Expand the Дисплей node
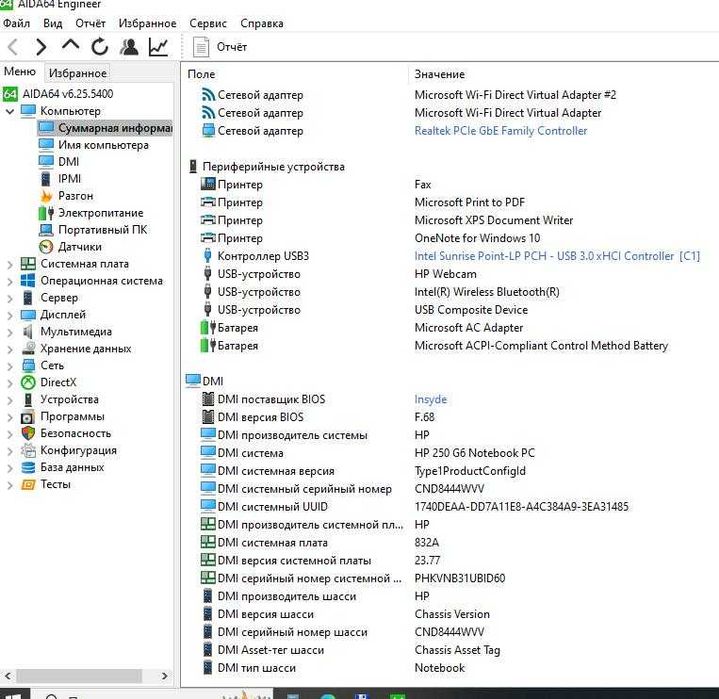719x699 pixels. (10, 316)
